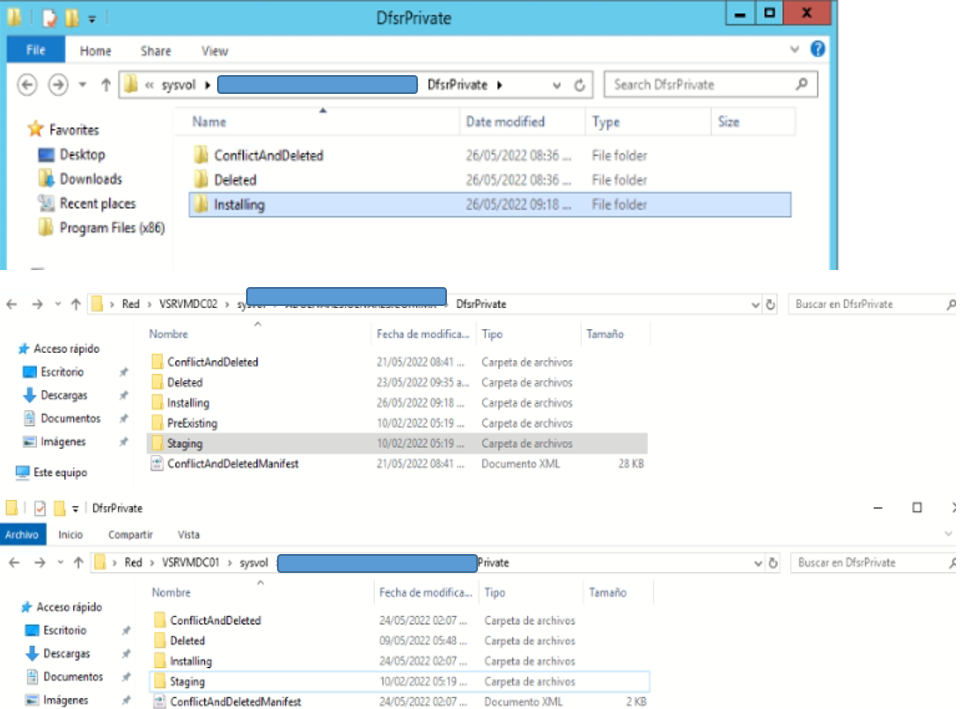This screenshot has width=961, height=709.
Task: Open Desktop in Favorites list
Action: tap(82, 154)
